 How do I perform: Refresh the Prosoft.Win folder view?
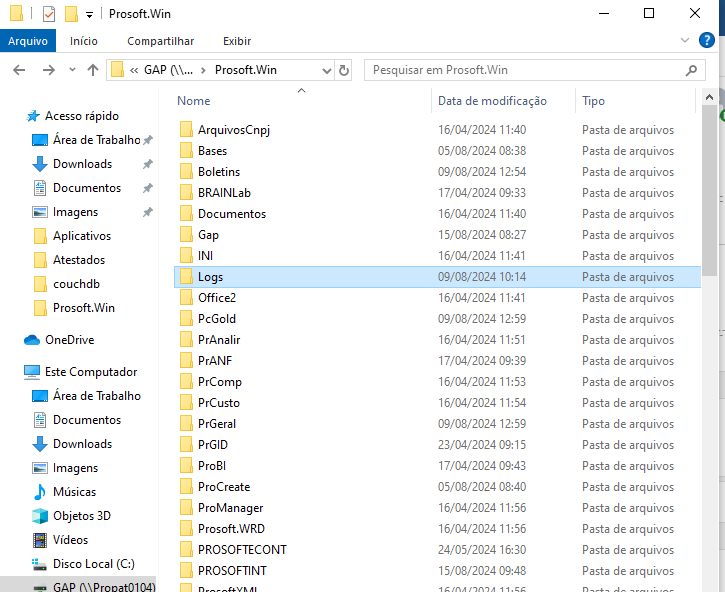click(344, 70)
